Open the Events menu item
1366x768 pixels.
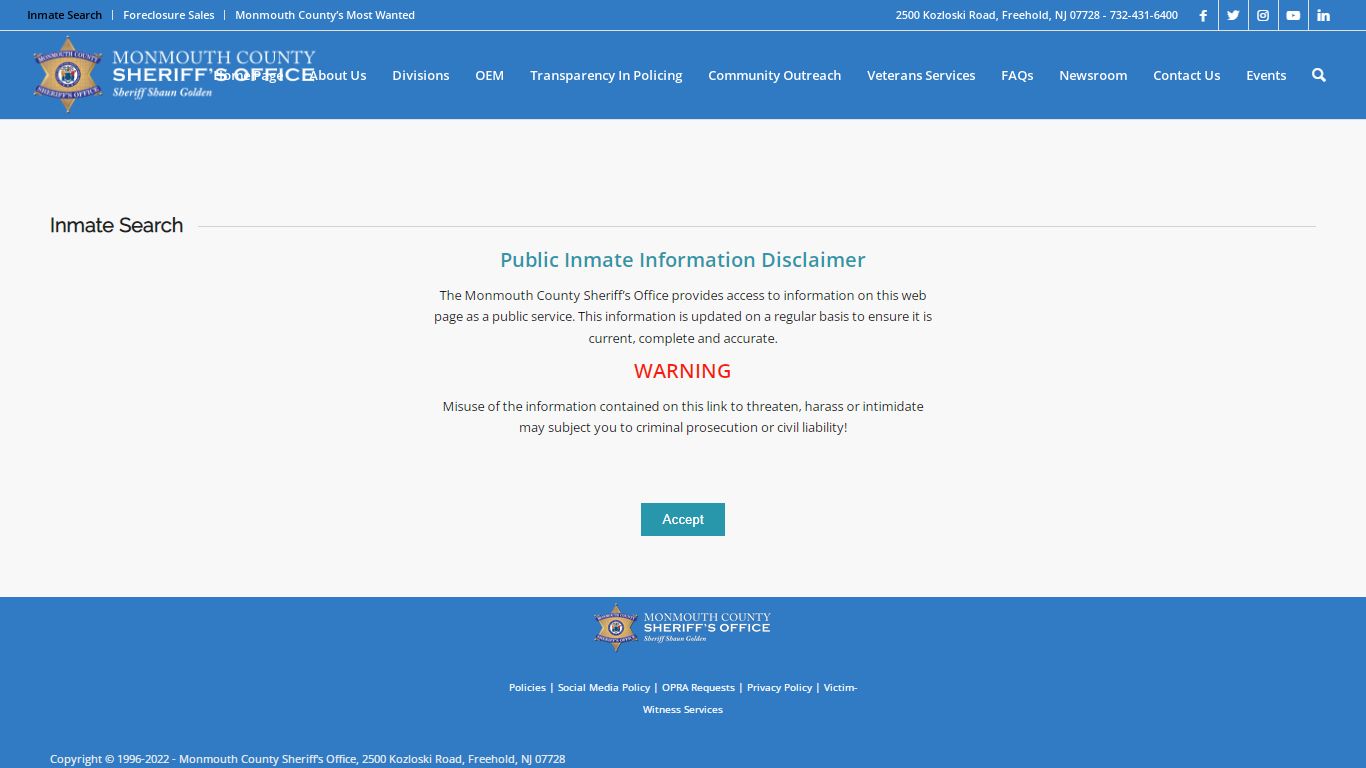coord(1266,75)
